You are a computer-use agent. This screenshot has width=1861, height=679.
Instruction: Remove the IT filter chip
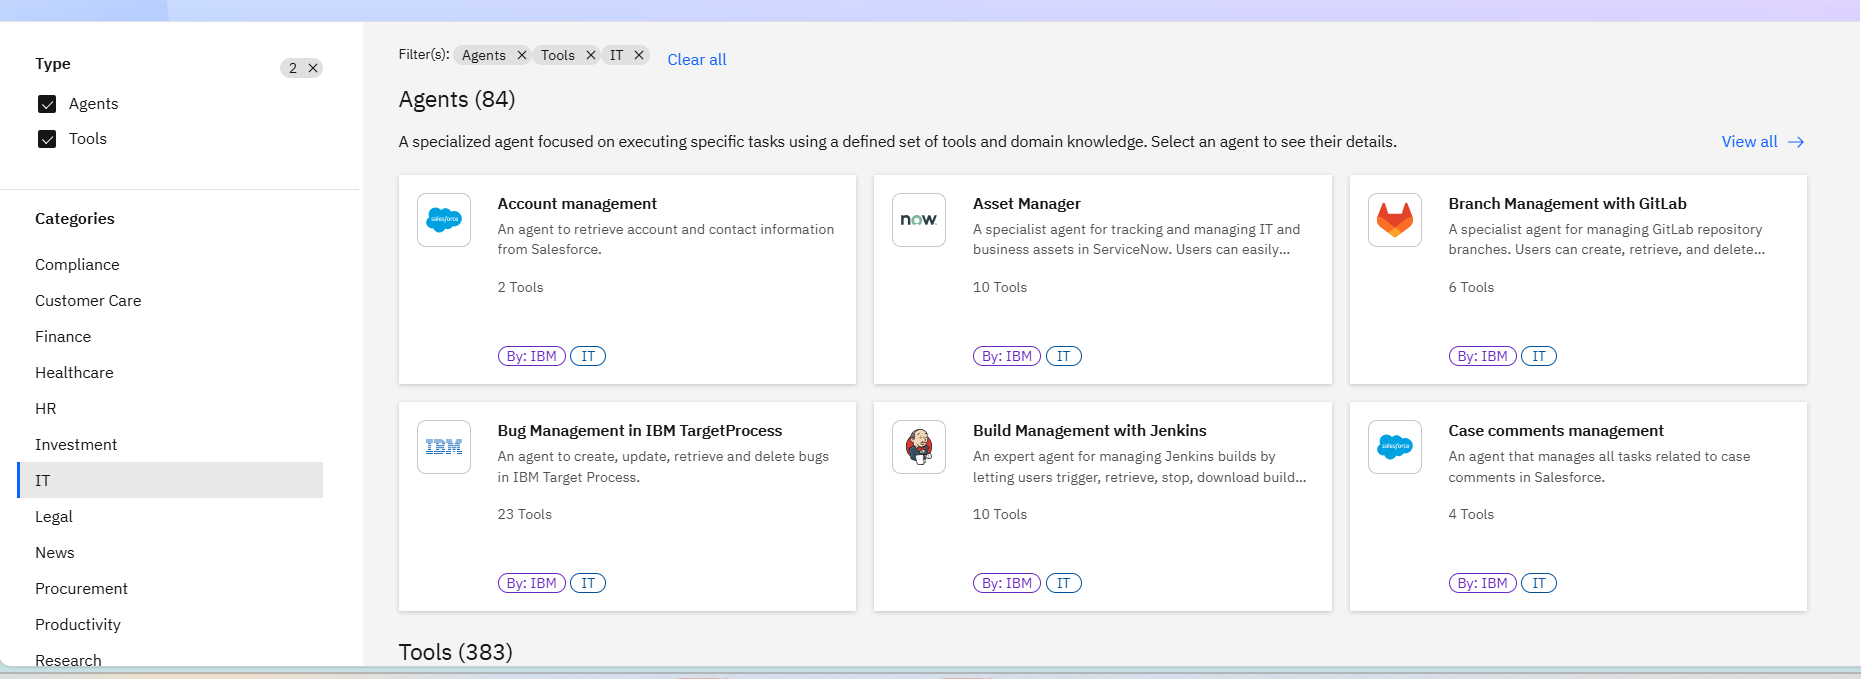[x=638, y=55]
